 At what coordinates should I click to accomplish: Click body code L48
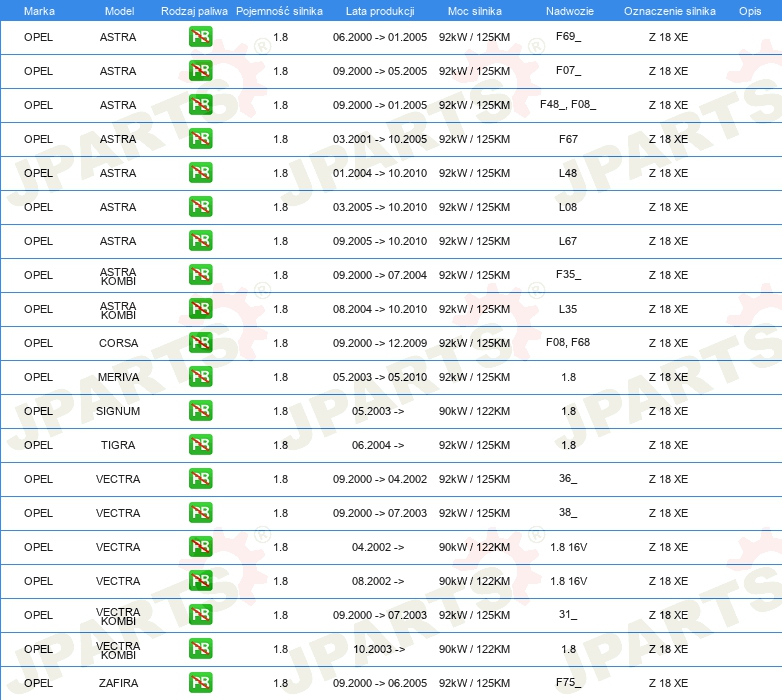coord(568,173)
